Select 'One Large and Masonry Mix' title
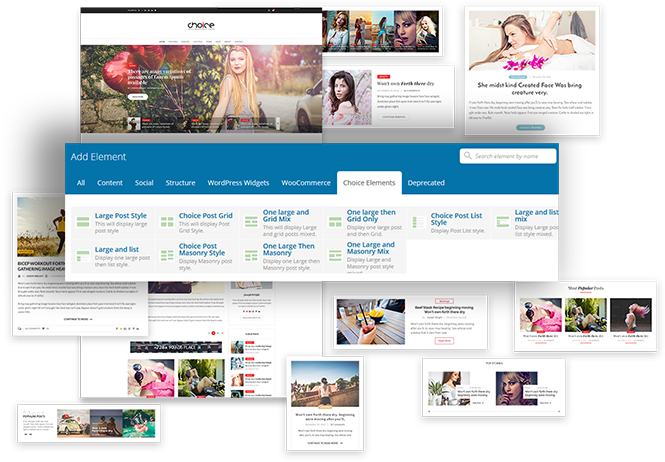 click(x=371, y=248)
